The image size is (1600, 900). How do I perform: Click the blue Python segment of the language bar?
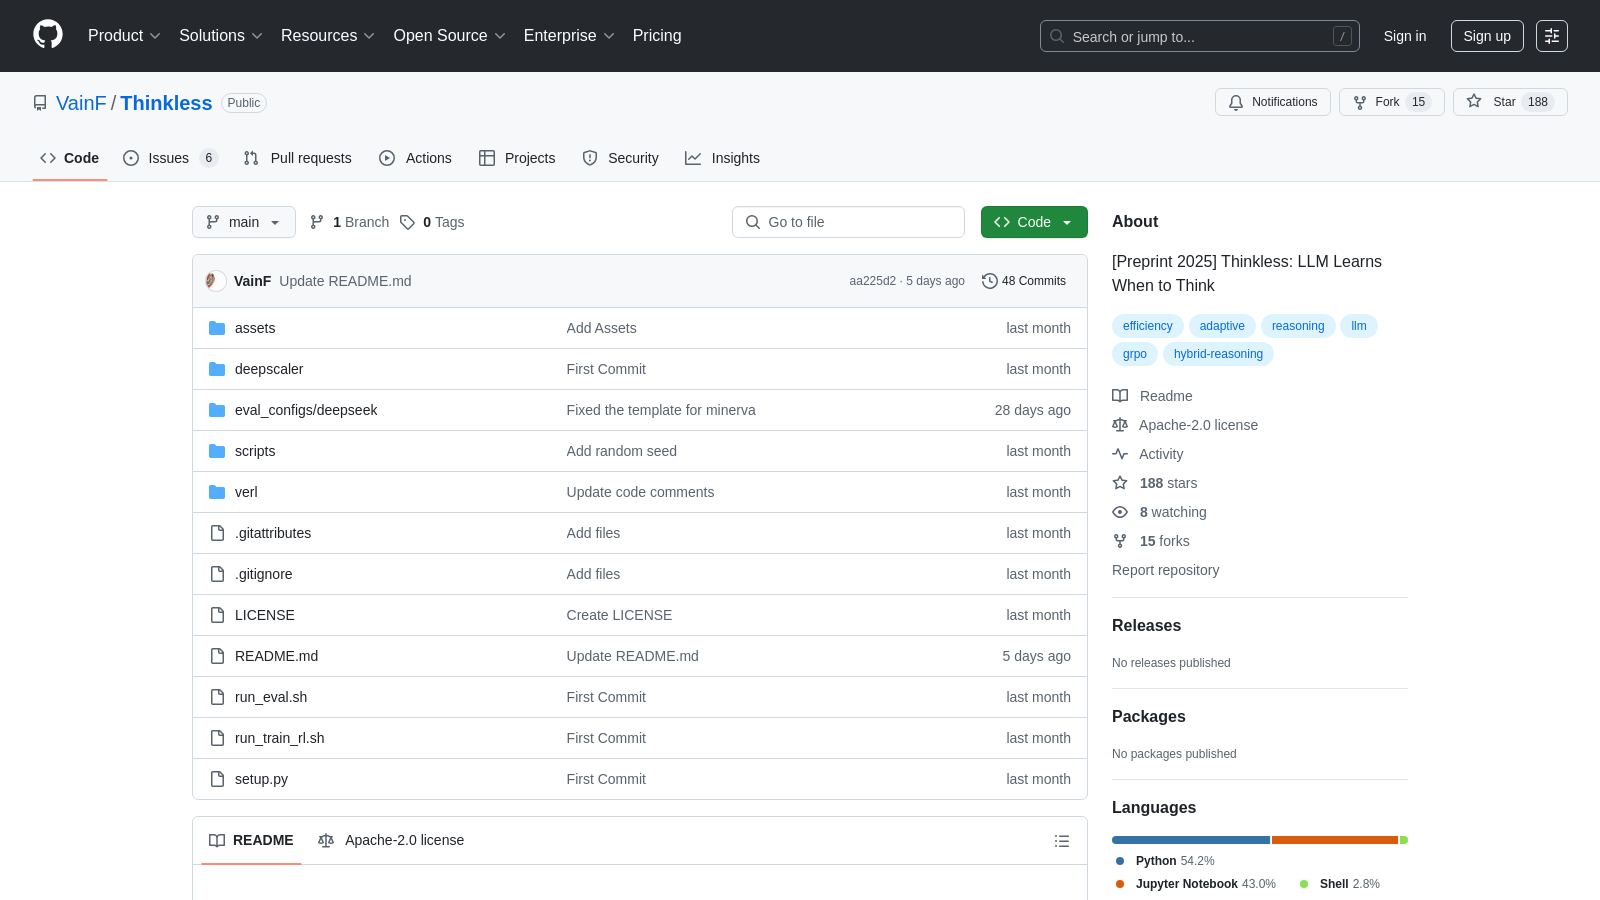click(1190, 840)
